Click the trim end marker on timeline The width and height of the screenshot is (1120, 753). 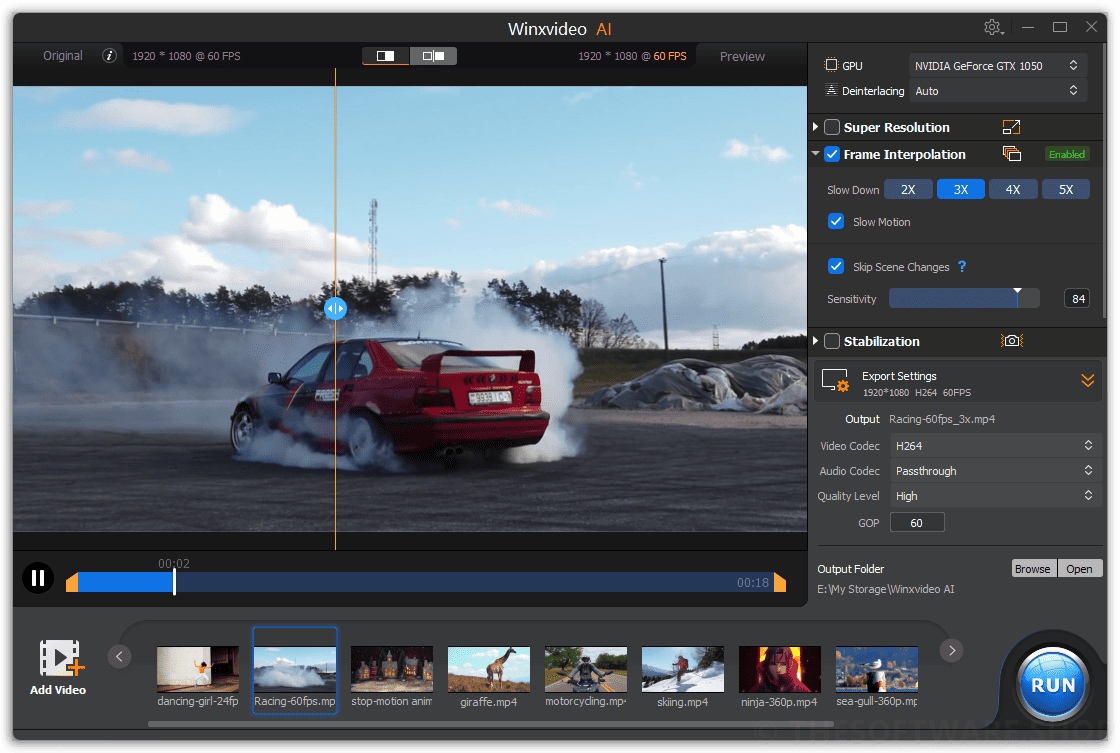[780, 582]
